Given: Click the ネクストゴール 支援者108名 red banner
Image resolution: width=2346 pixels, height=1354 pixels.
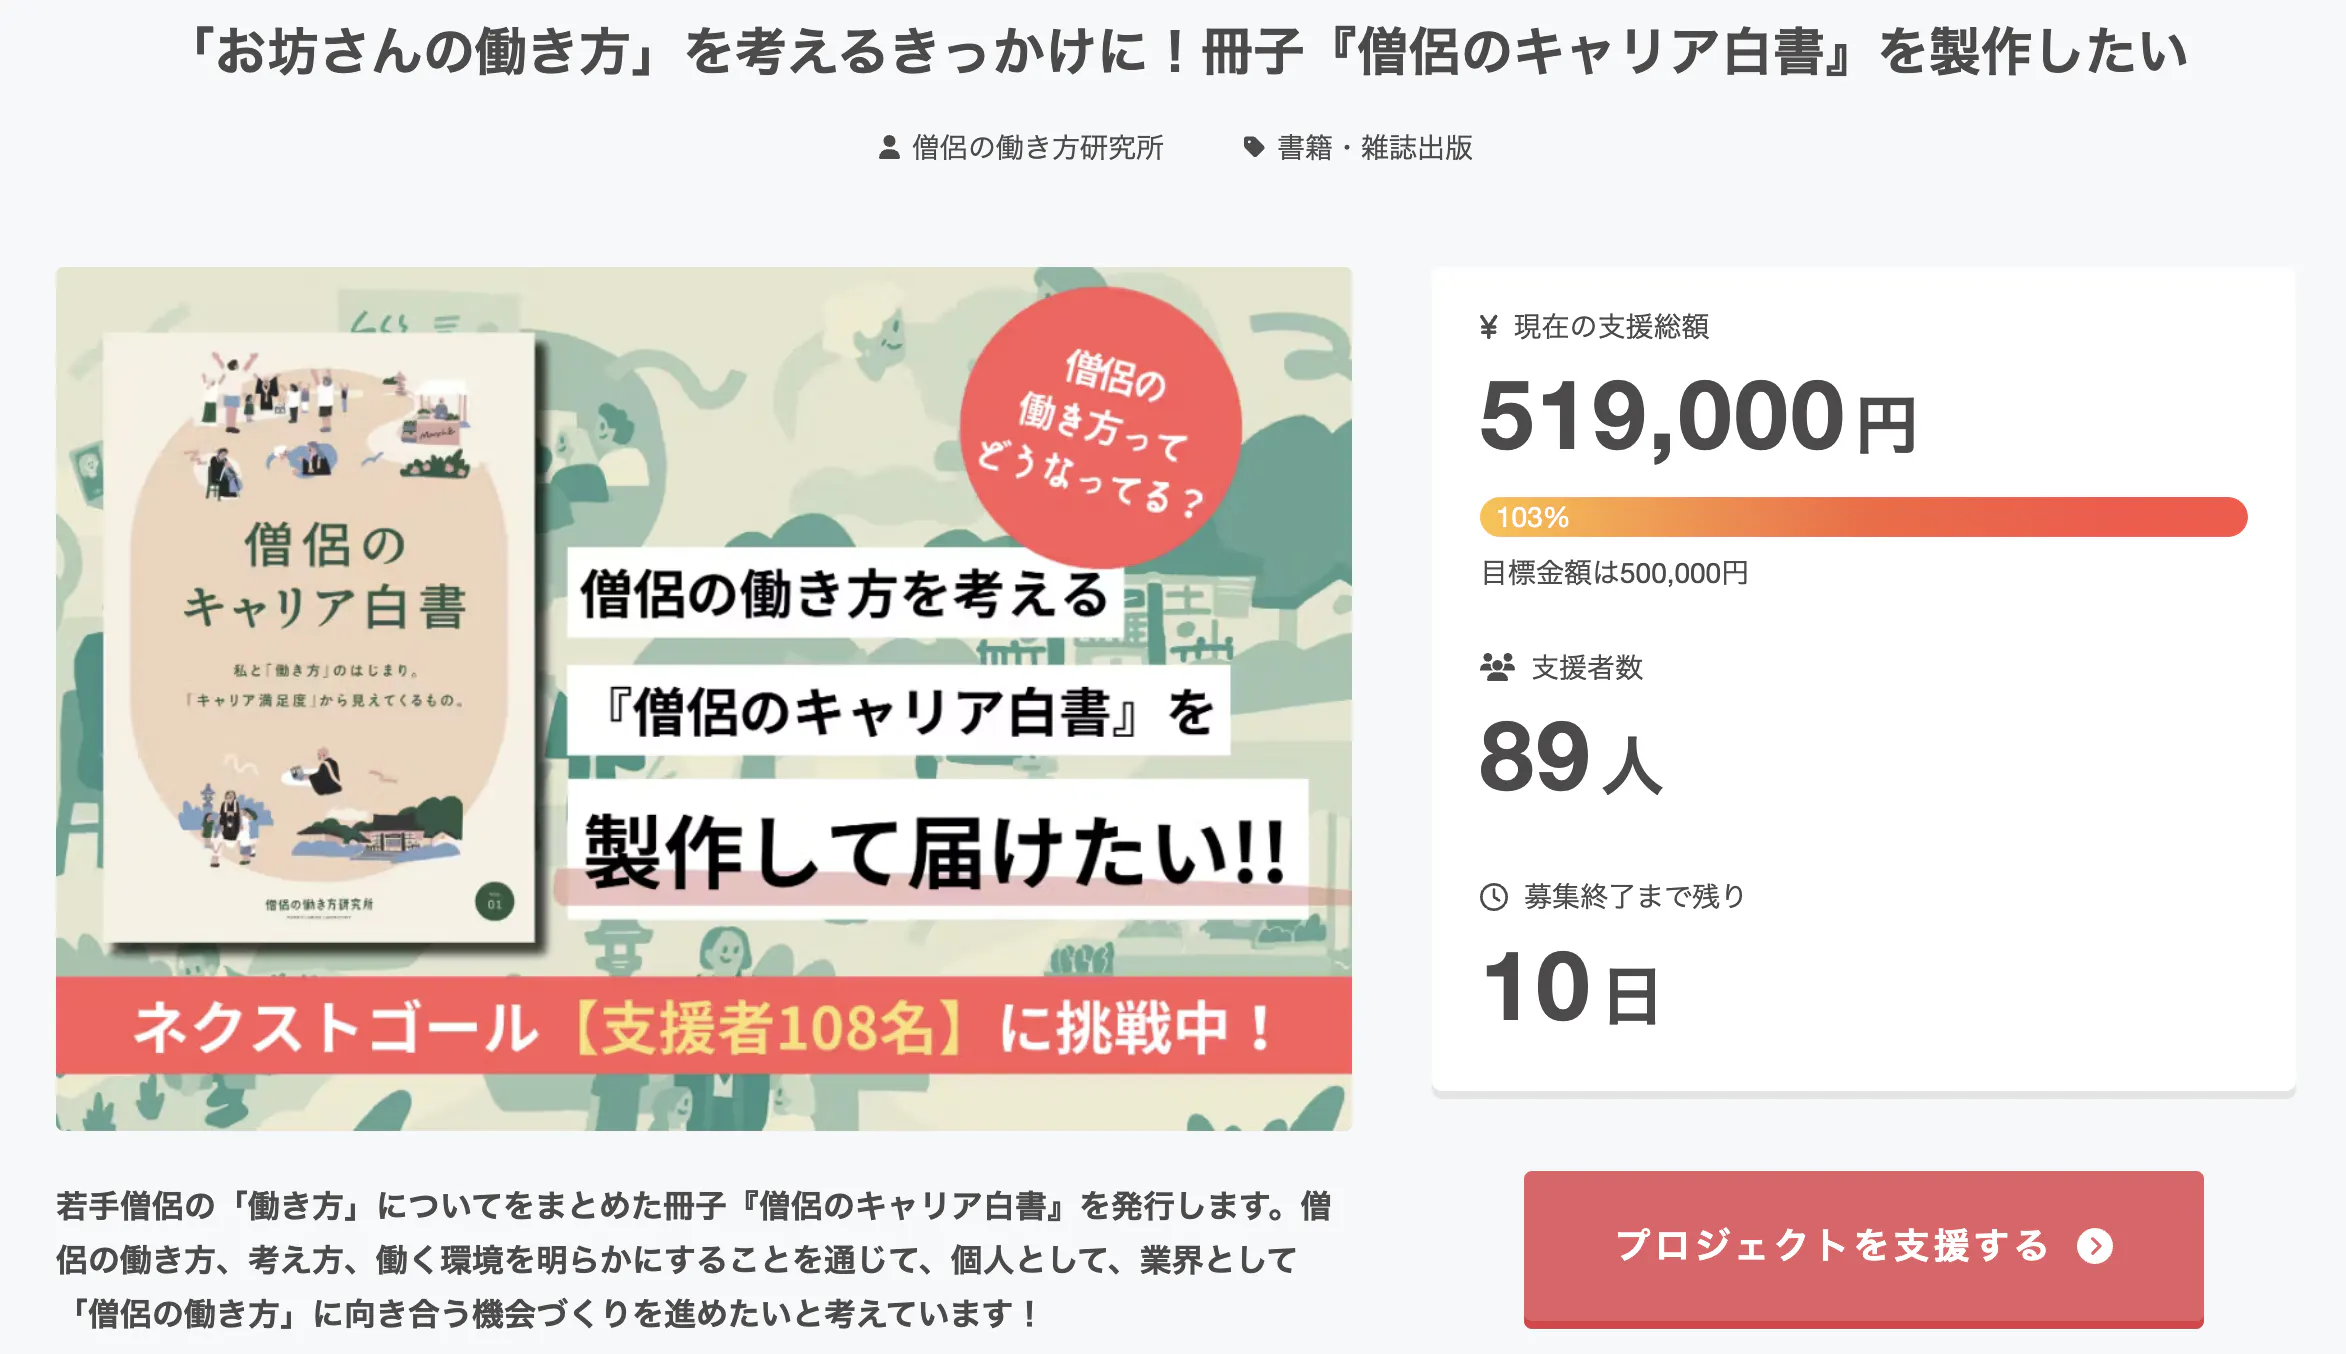Looking at the screenshot, I should tap(703, 1026).
